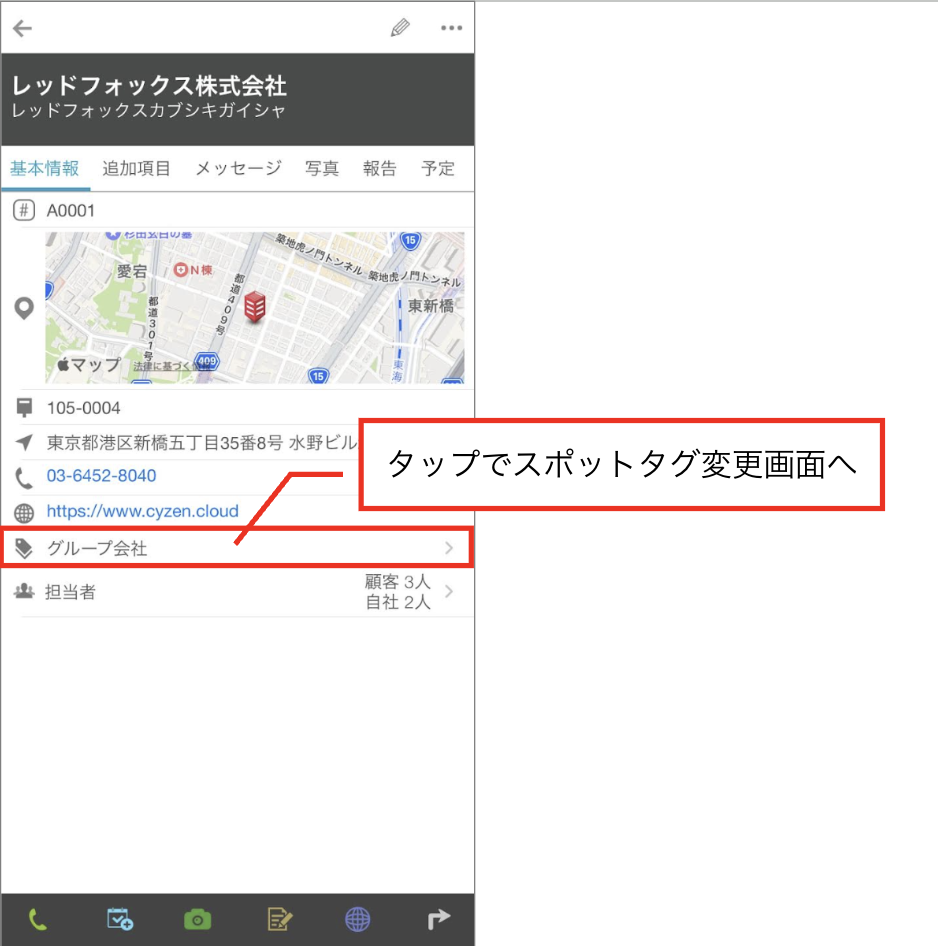
Task: Tap the location pin icon beside map
Action: point(24,308)
